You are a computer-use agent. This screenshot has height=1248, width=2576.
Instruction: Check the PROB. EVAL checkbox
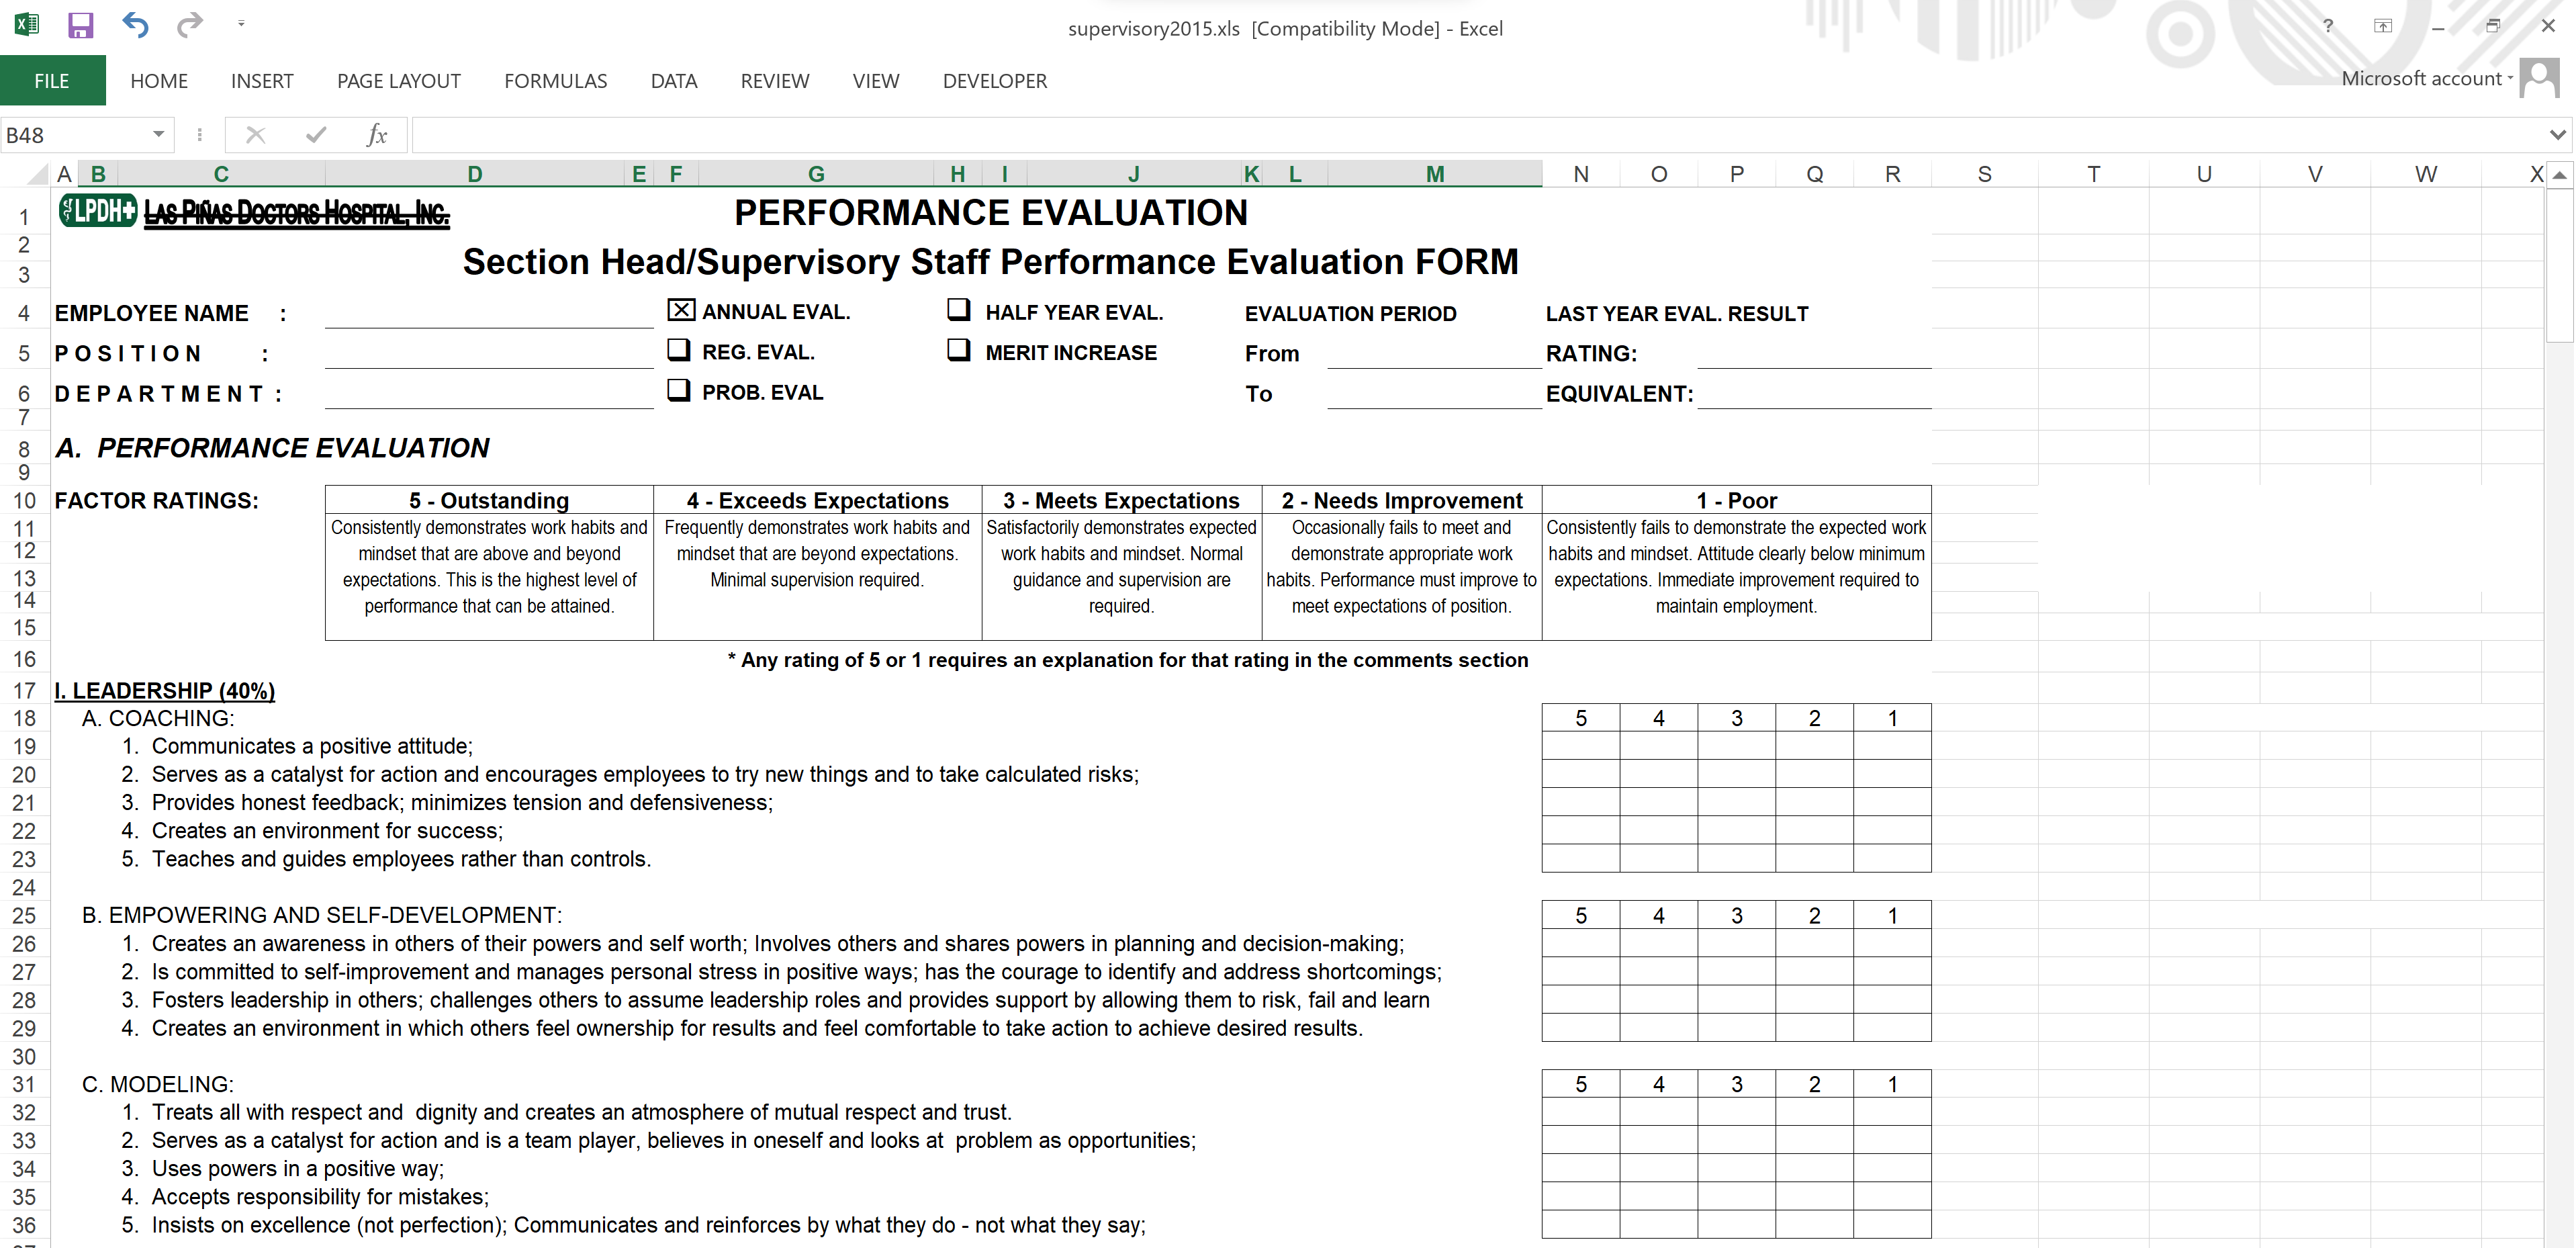click(x=679, y=391)
